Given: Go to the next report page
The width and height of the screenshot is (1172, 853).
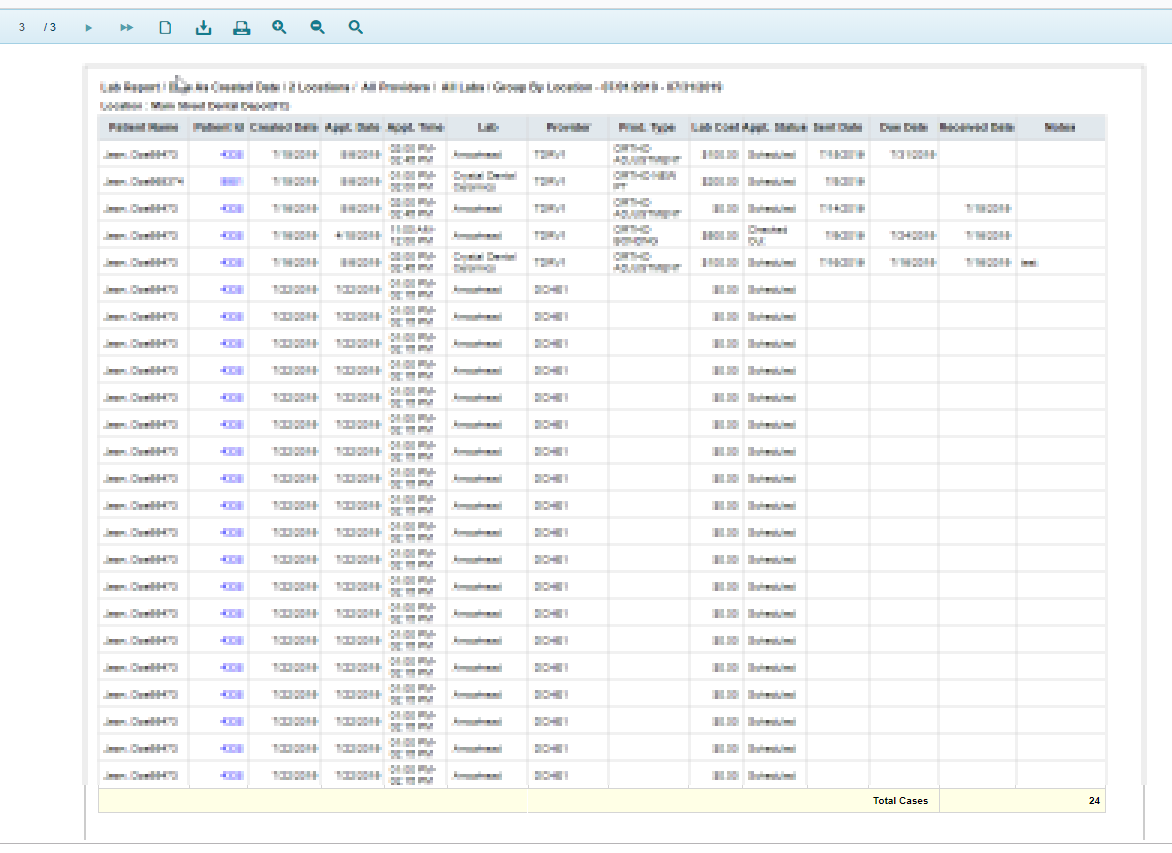Looking at the screenshot, I should 89,28.
